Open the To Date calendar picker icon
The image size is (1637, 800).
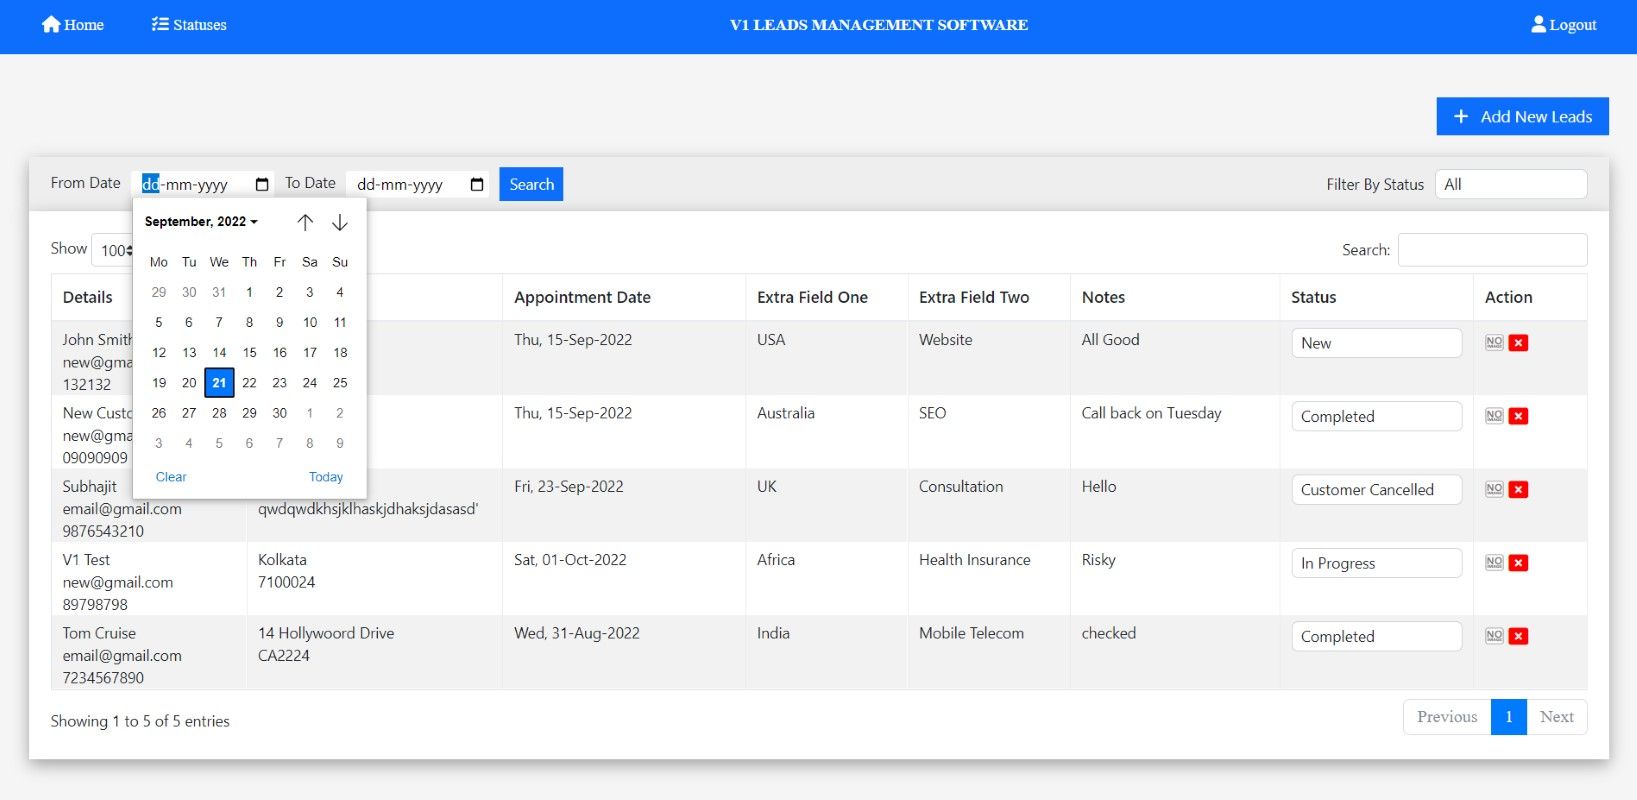pos(477,184)
